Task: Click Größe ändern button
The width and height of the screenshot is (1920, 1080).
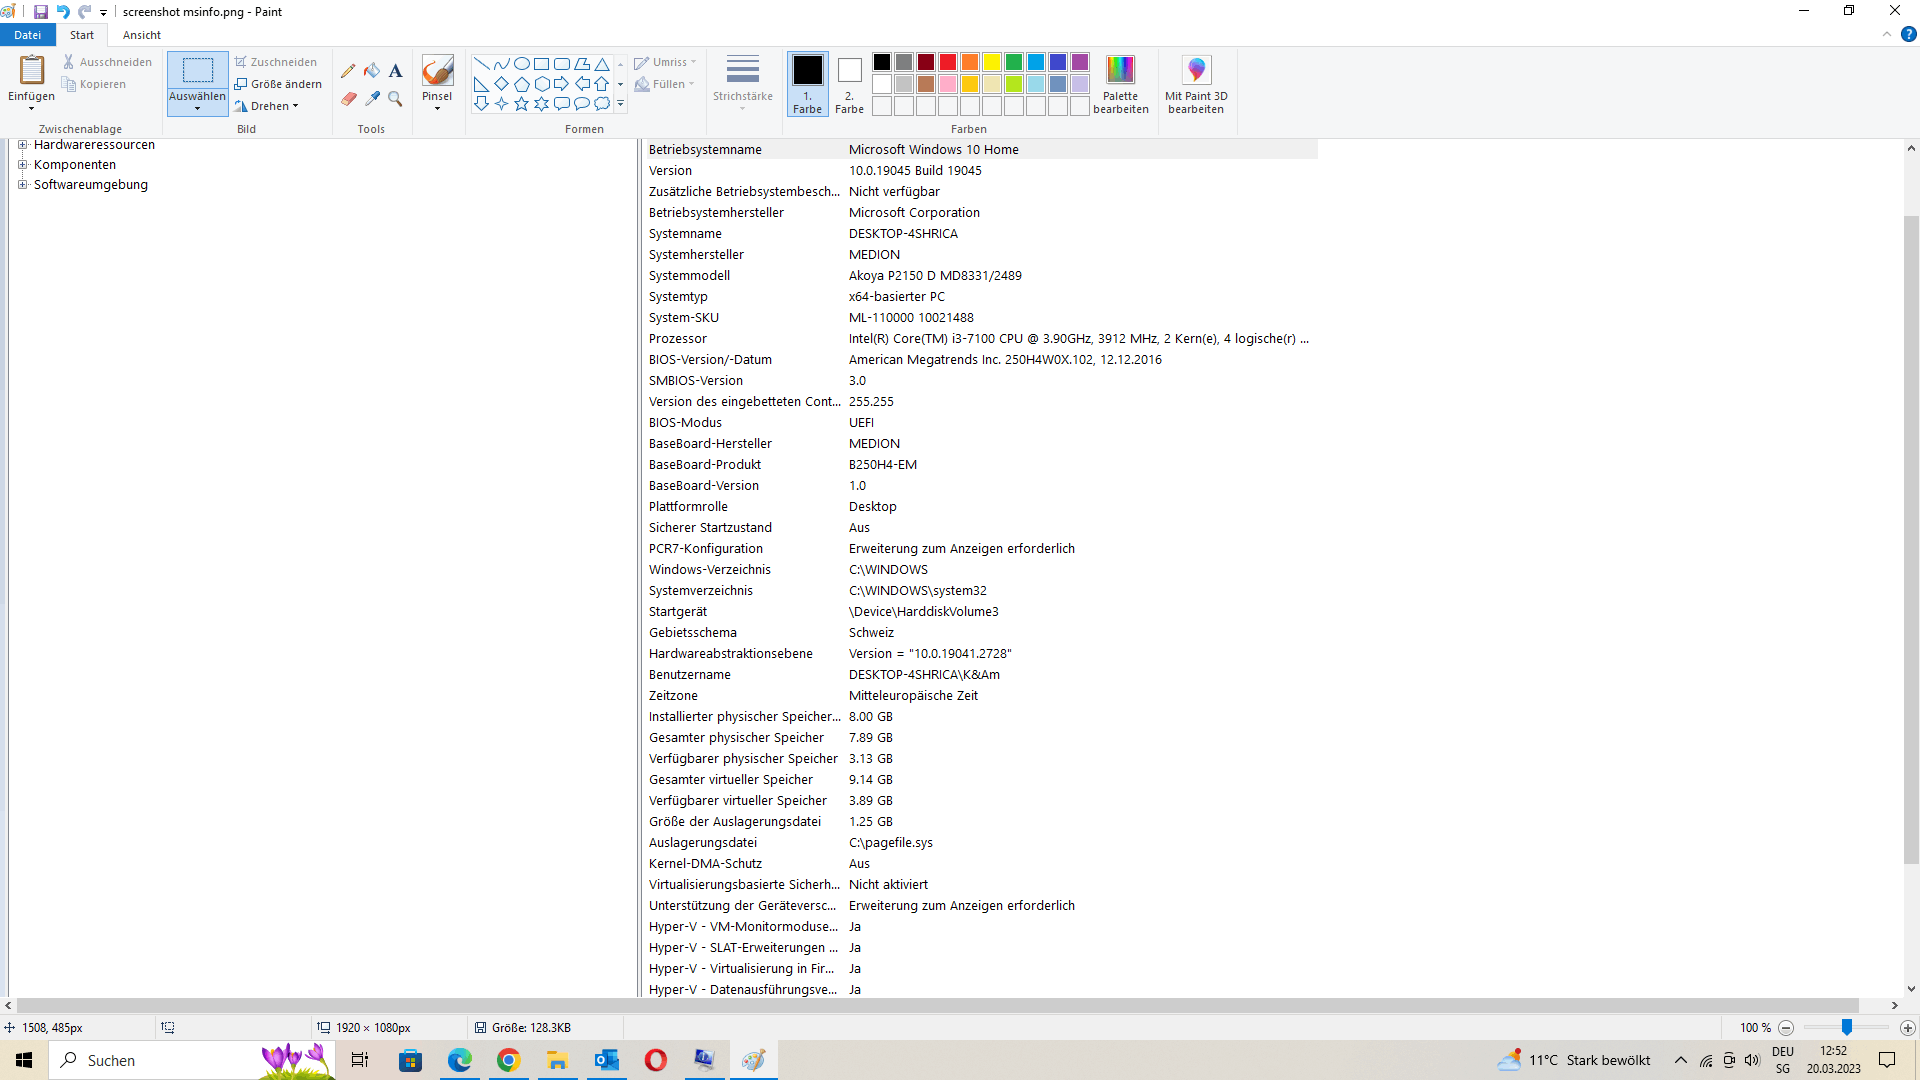Action: 278,84
